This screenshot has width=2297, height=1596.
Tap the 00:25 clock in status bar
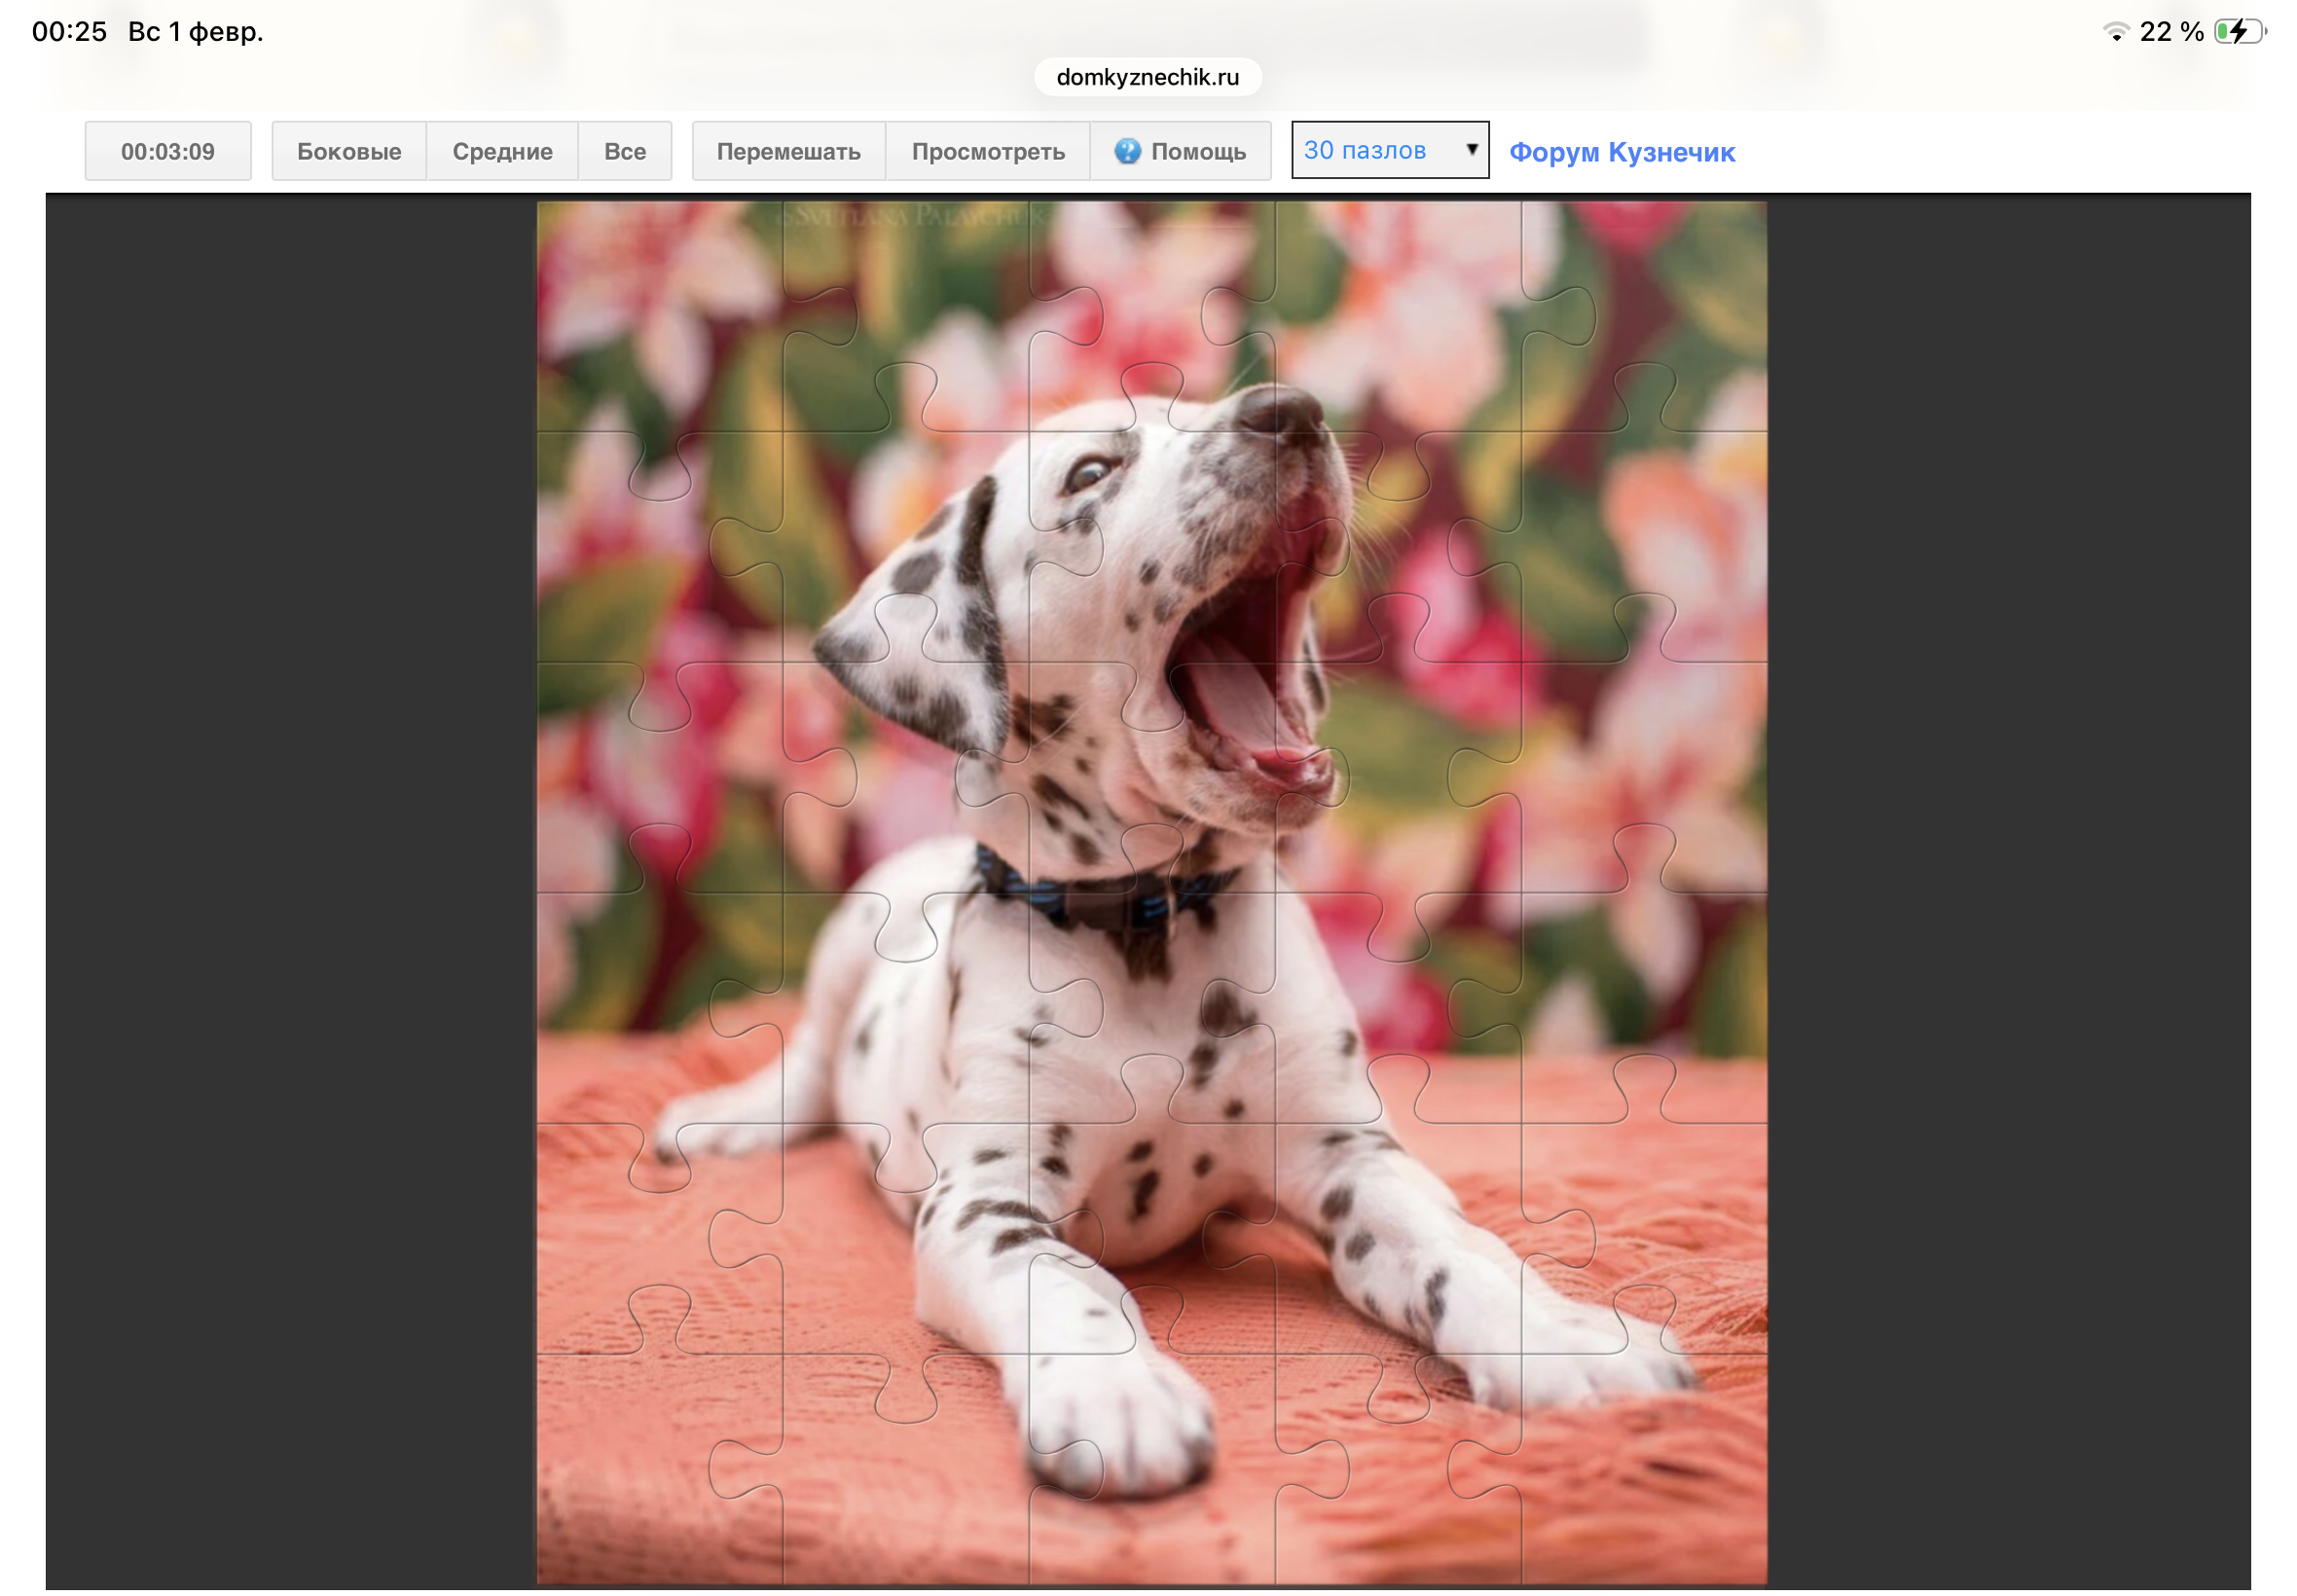pyautogui.click(x=69, y=32)
